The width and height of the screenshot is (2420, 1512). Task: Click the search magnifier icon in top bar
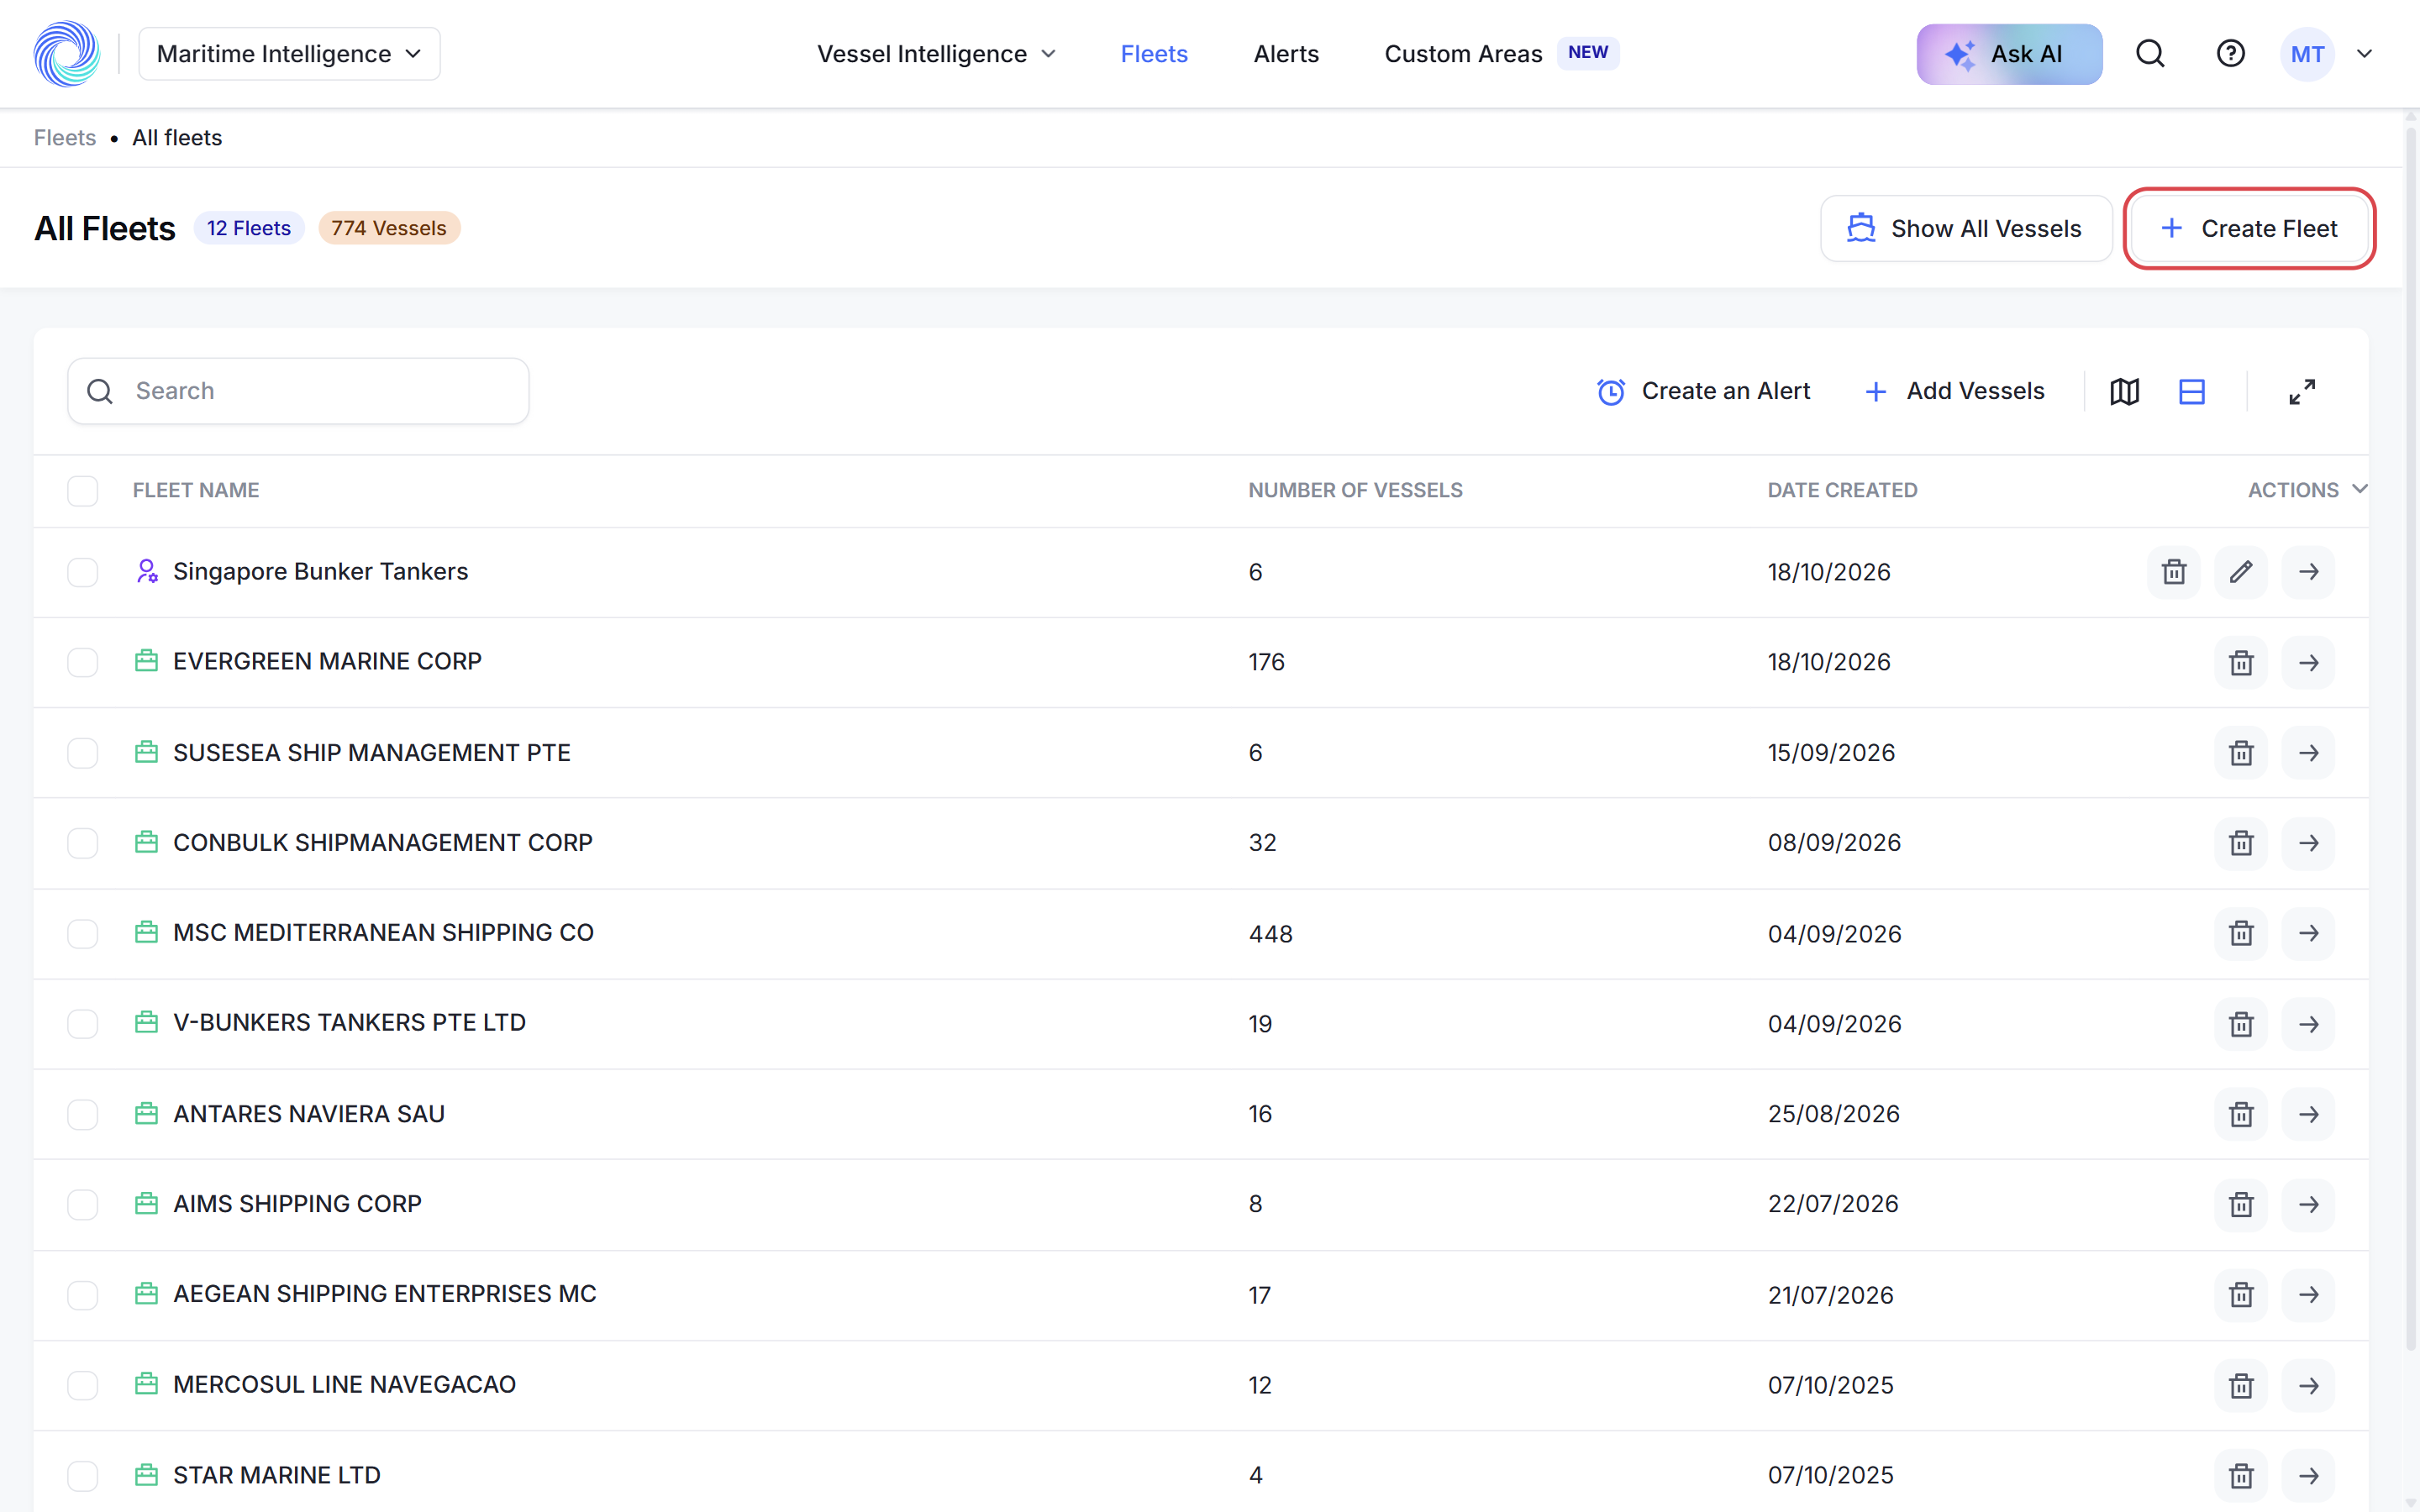point(2150,54)
